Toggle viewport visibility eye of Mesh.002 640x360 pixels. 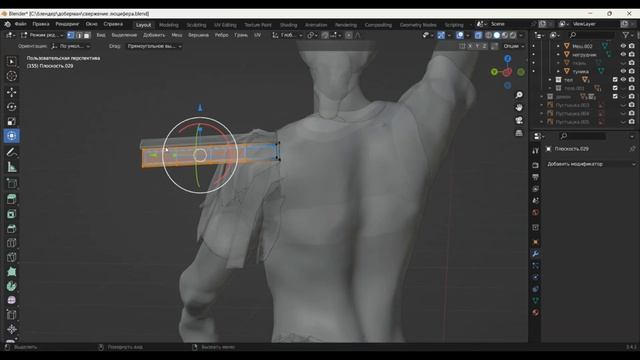point(623,46)
